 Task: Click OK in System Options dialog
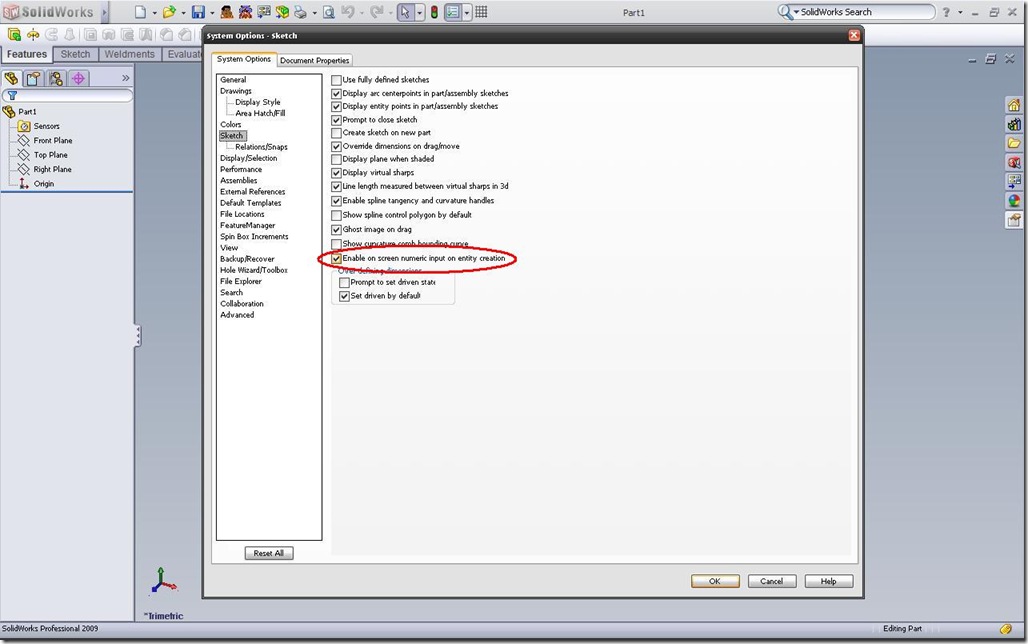click(715, 581)
